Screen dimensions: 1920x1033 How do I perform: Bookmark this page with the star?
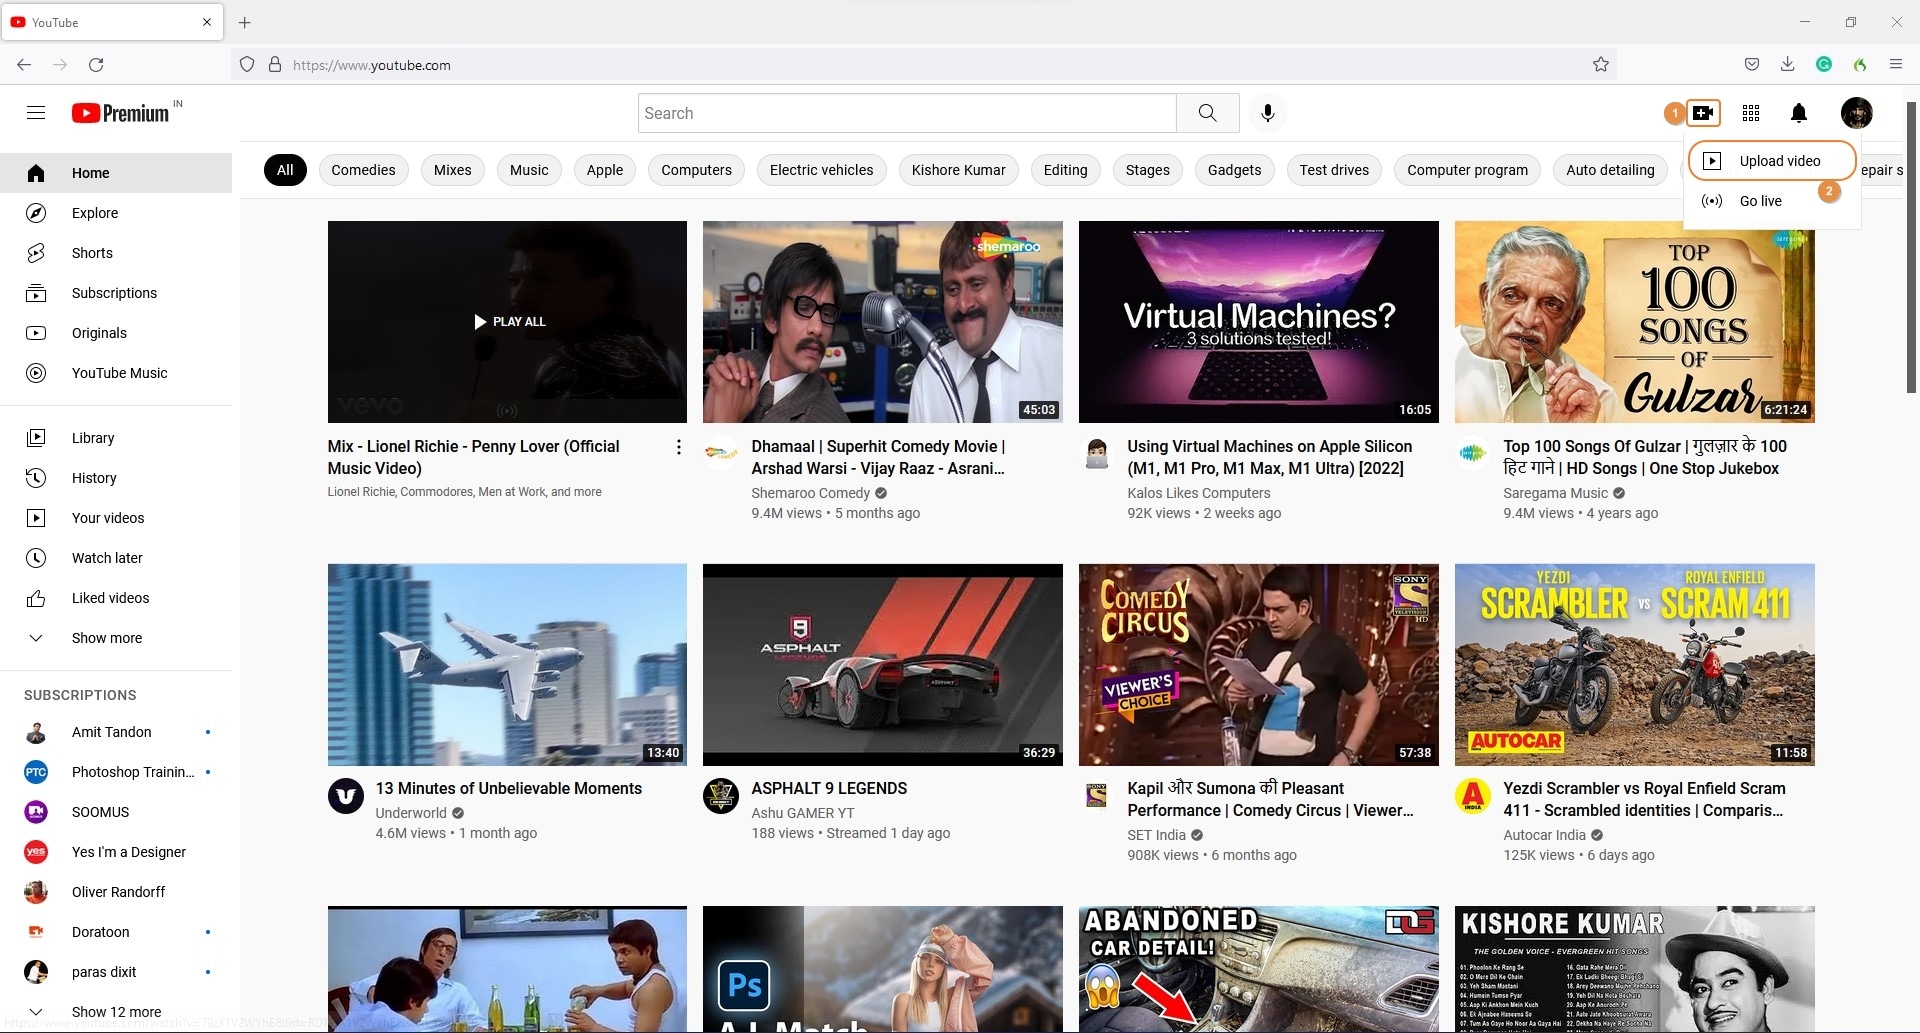(1601, 65)
